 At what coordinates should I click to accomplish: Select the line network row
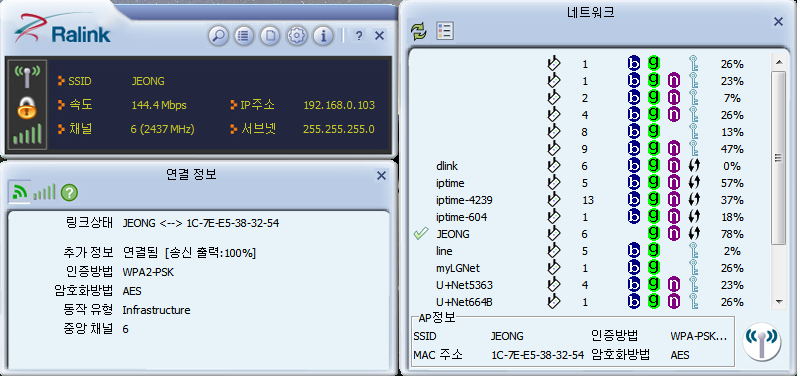pyautogui.click(x=590, y=251)
